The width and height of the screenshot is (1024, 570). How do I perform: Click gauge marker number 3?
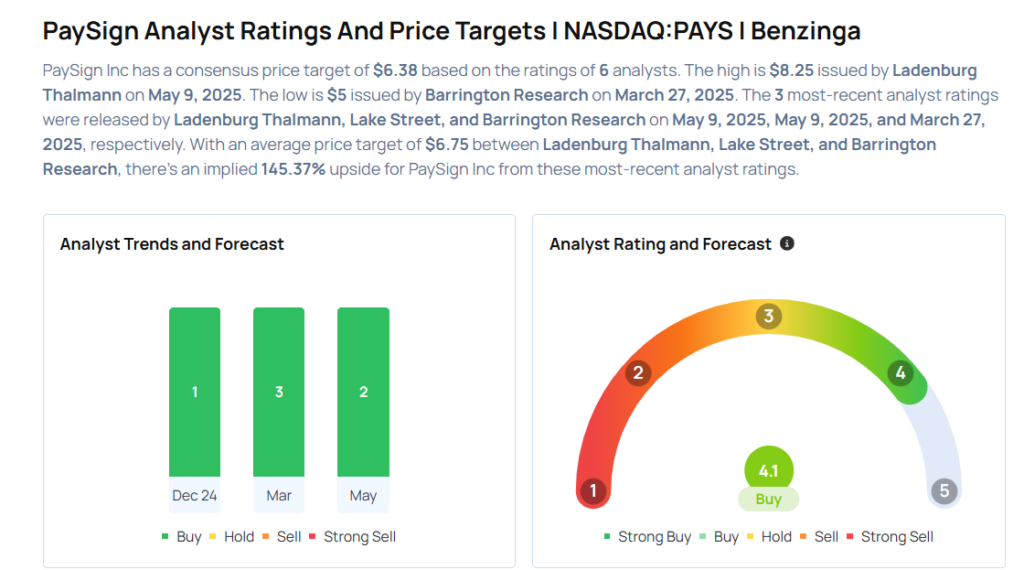point(768,316)
